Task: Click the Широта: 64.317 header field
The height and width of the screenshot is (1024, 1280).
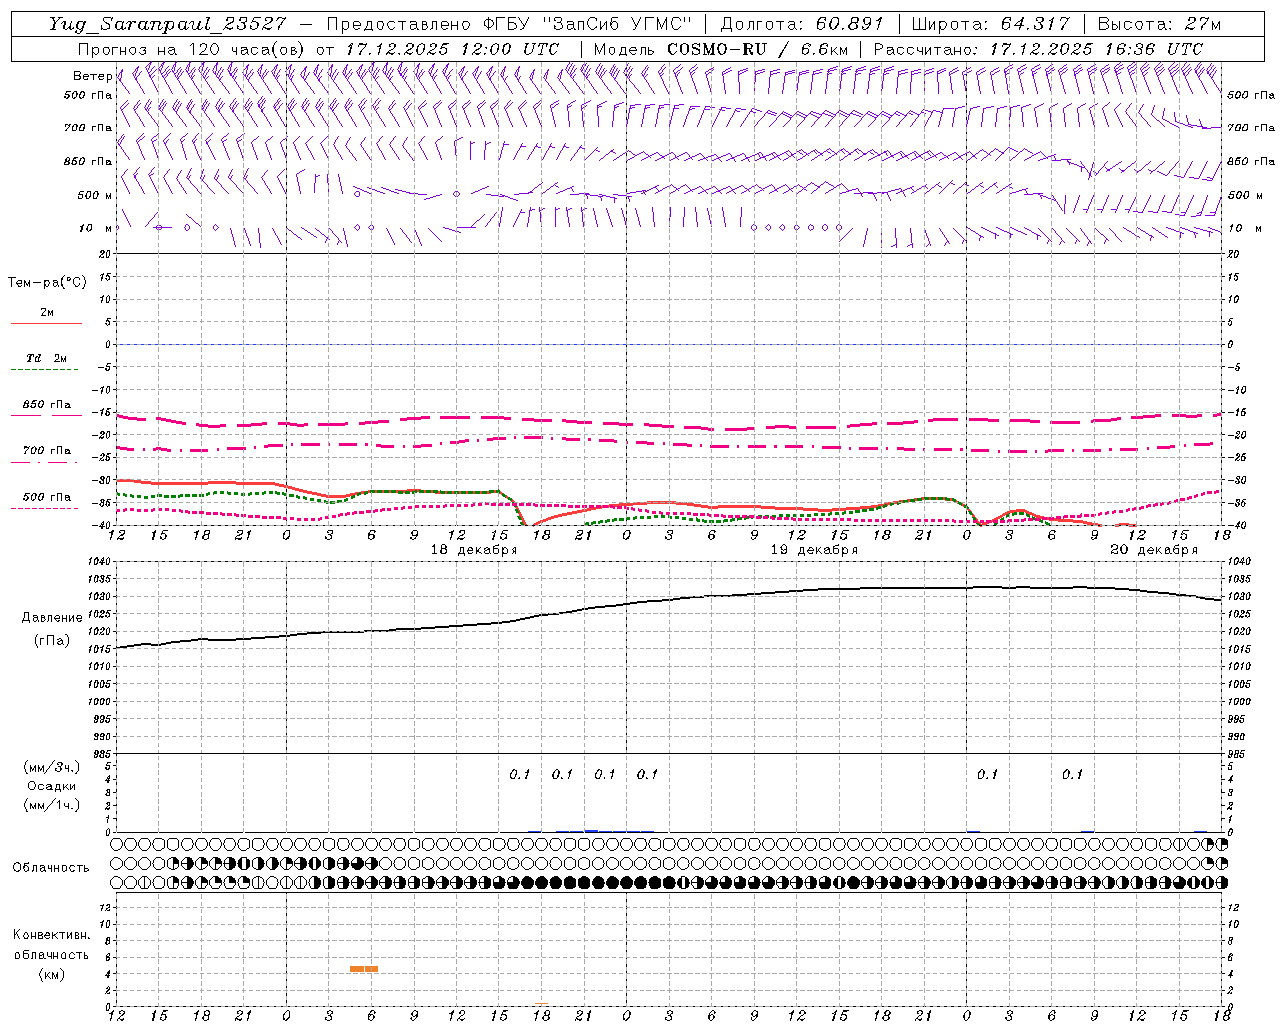Action: [990, 24]
